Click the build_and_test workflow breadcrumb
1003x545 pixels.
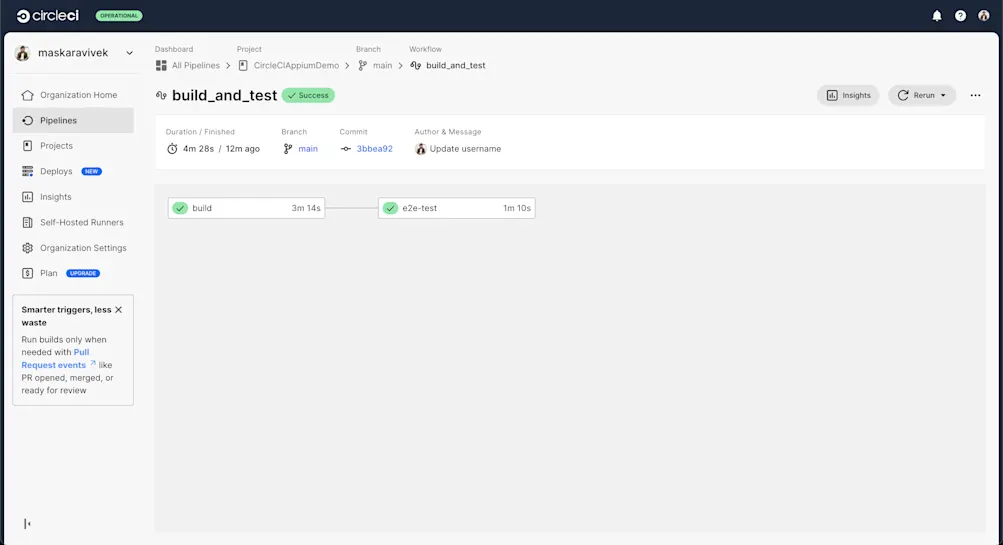pyautogui.click(x=455, y=65)
